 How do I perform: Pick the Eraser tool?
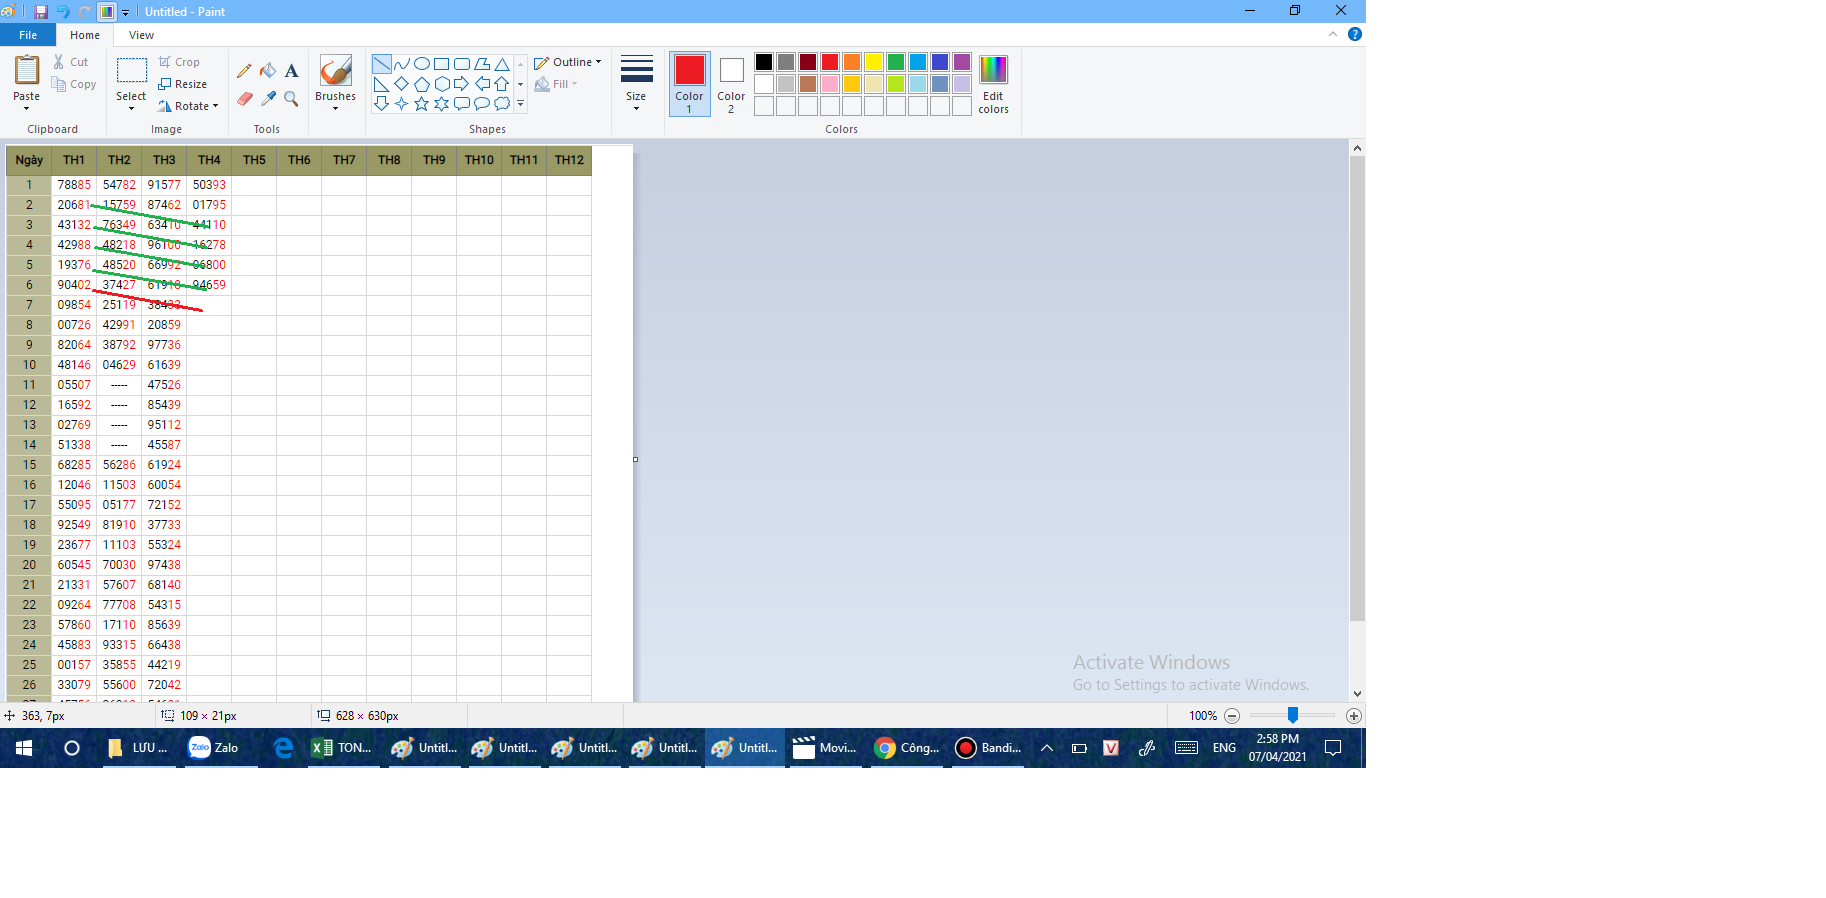[x=244, y=99]
